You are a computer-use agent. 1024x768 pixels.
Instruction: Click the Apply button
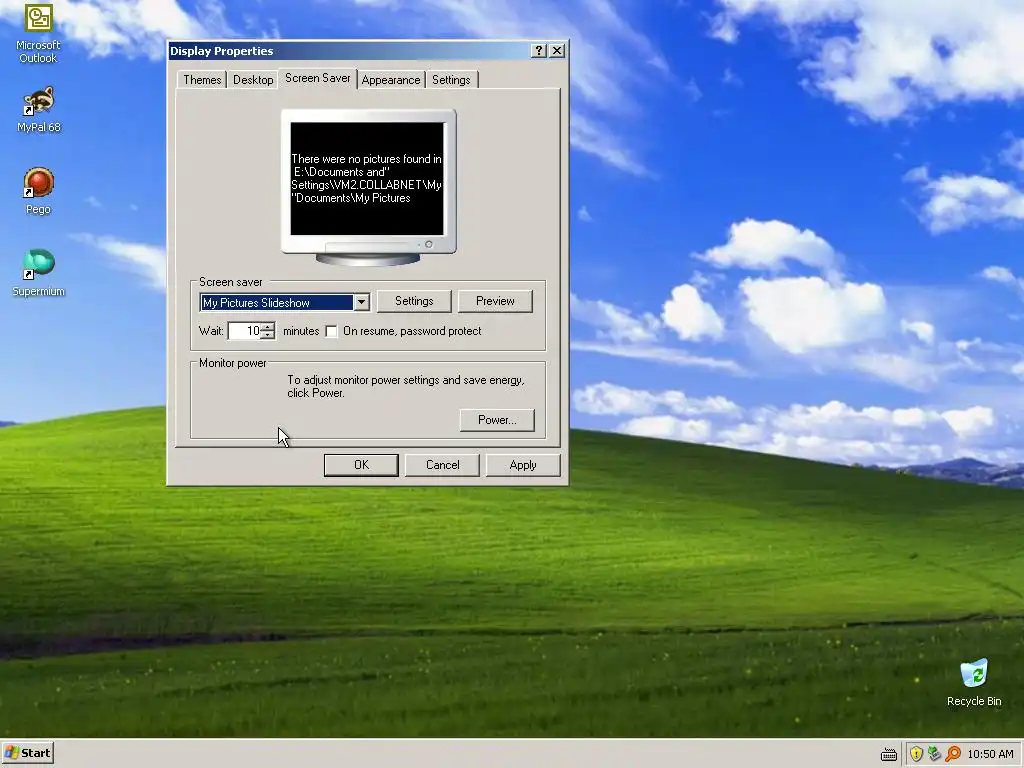523,465
